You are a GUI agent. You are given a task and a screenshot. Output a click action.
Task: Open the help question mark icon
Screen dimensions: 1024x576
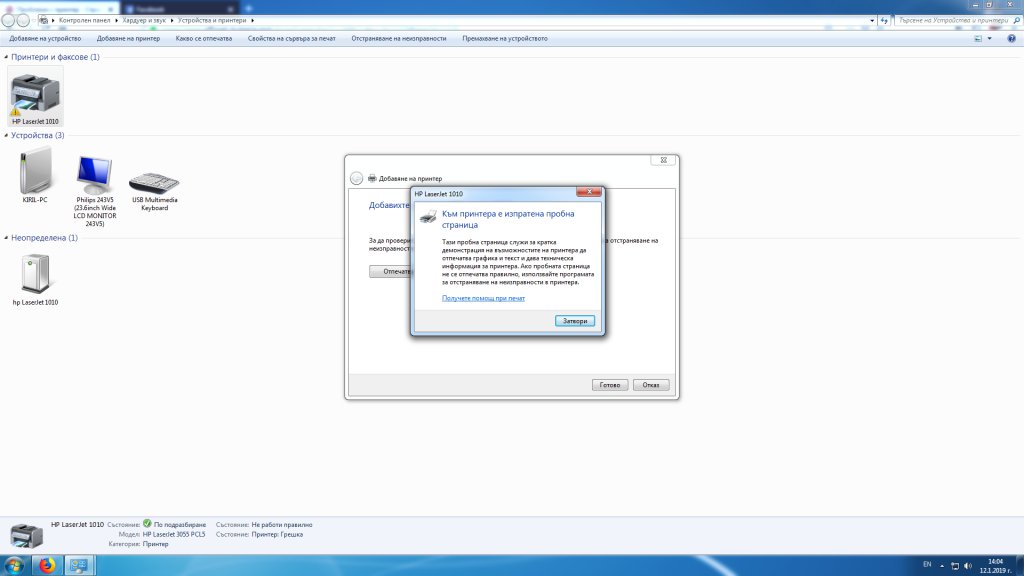coord(1011,39)
